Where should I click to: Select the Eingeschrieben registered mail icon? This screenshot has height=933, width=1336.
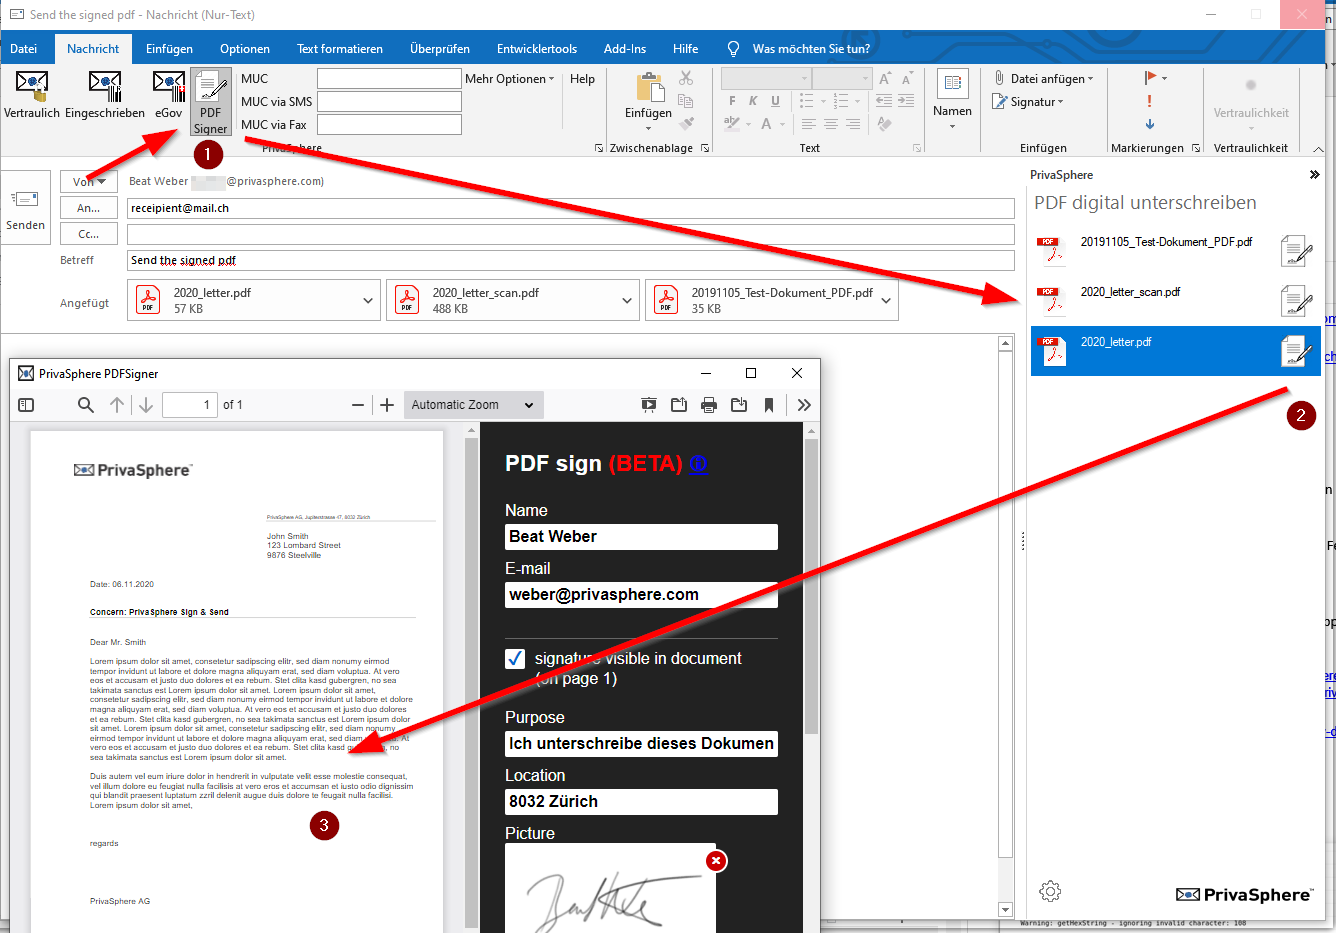coord(105,88)
